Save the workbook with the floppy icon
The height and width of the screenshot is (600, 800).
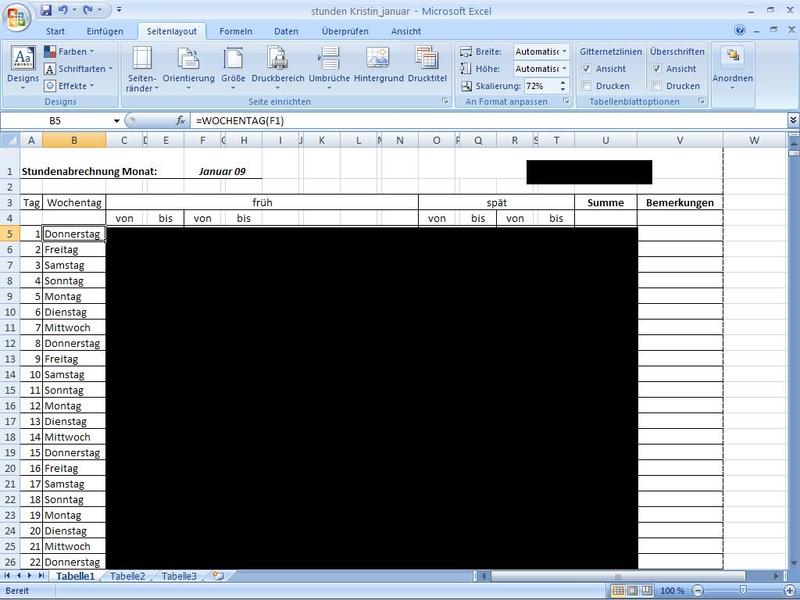pos(46,10)
